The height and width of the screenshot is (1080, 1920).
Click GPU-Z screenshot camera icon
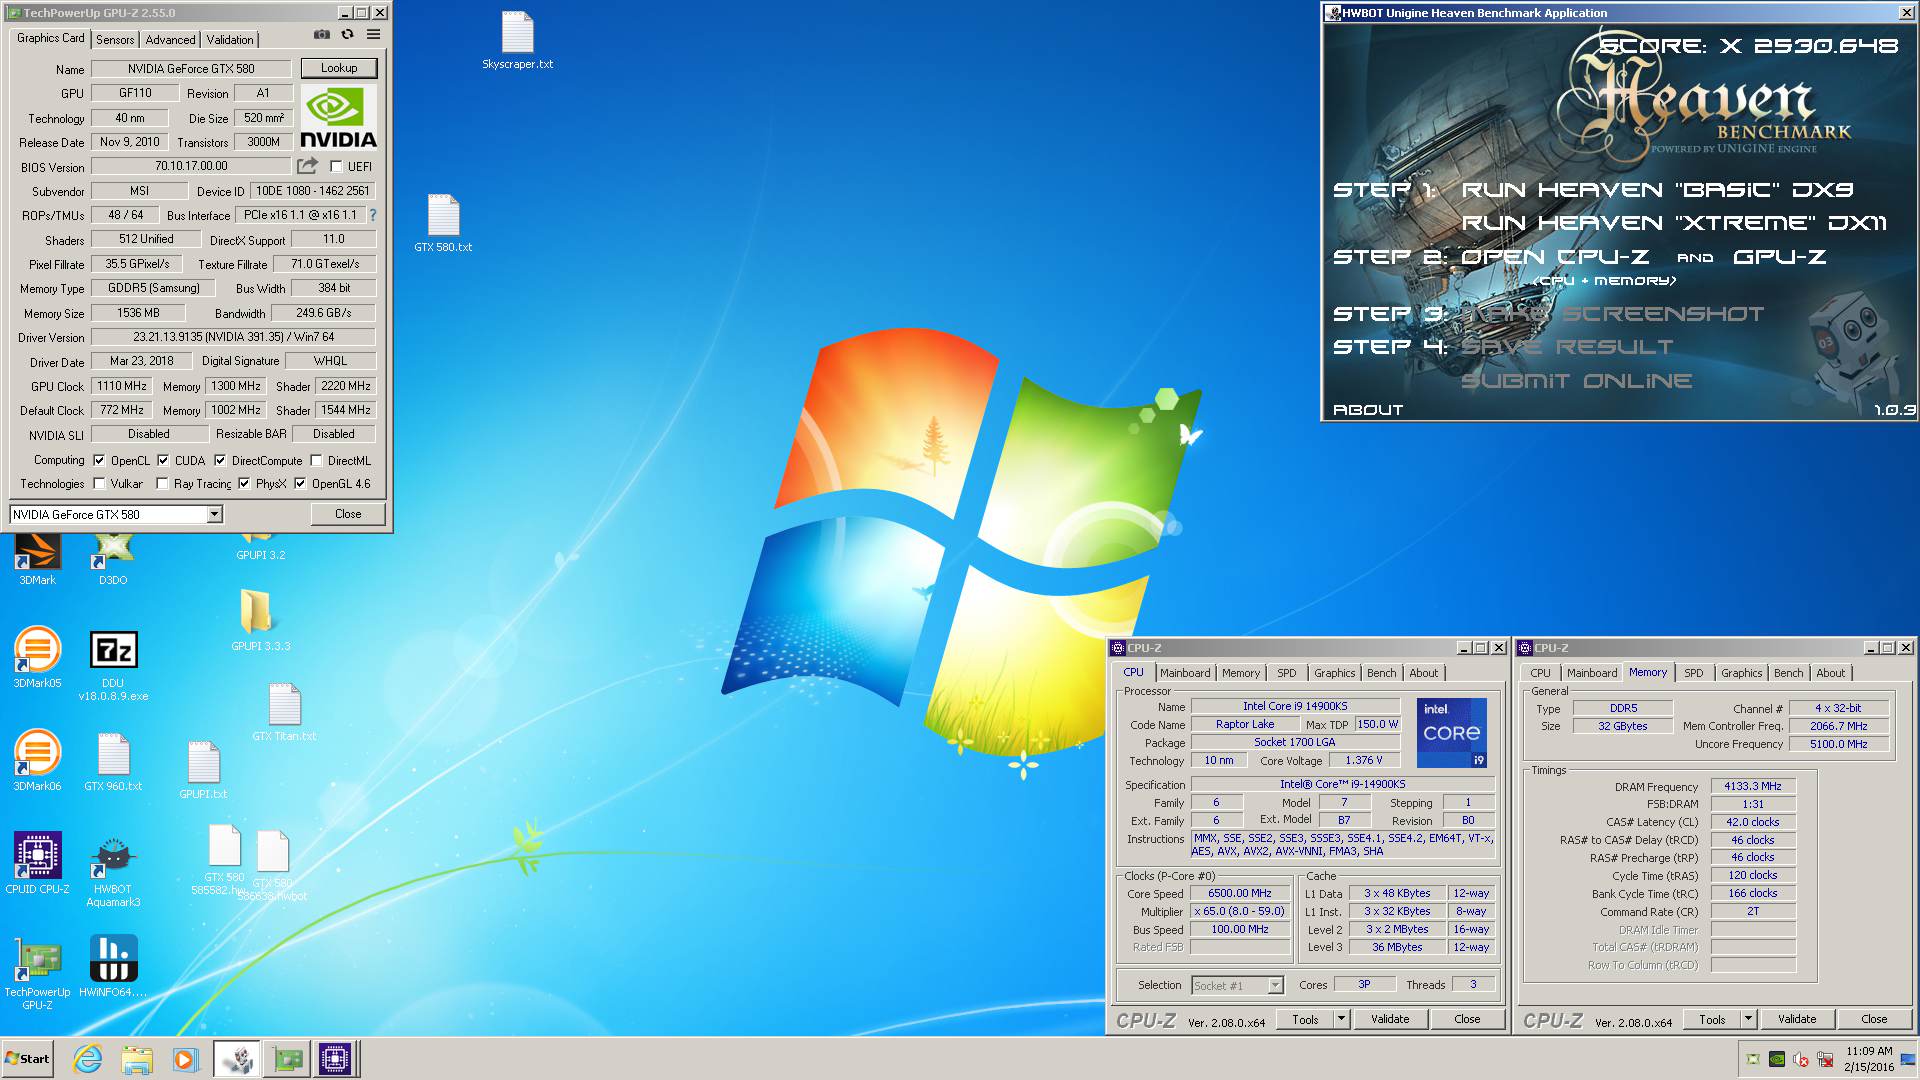coord(321,34)
